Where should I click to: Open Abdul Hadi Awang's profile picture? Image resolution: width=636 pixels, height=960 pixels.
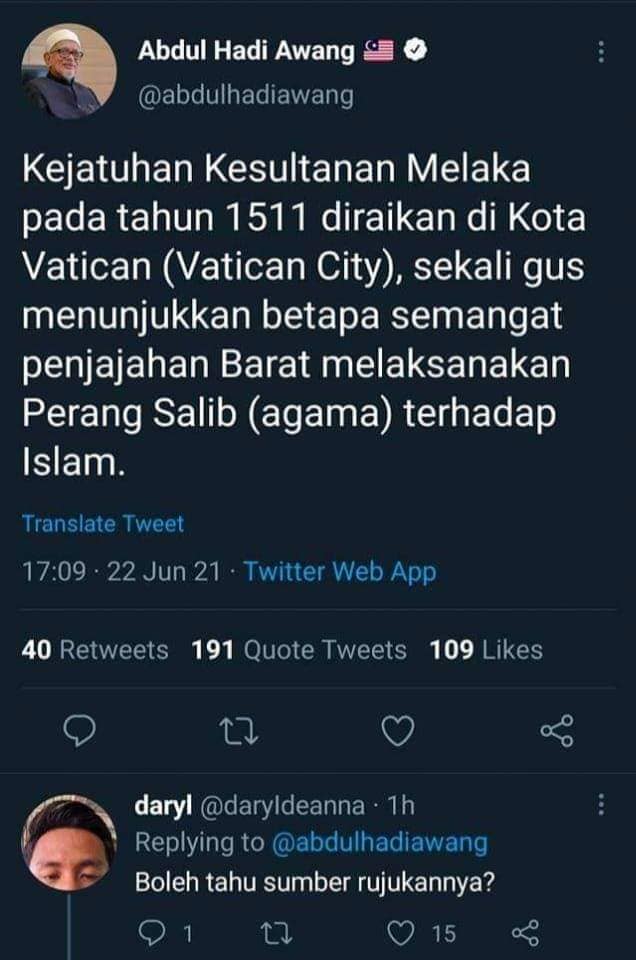[x=69, y=71]
